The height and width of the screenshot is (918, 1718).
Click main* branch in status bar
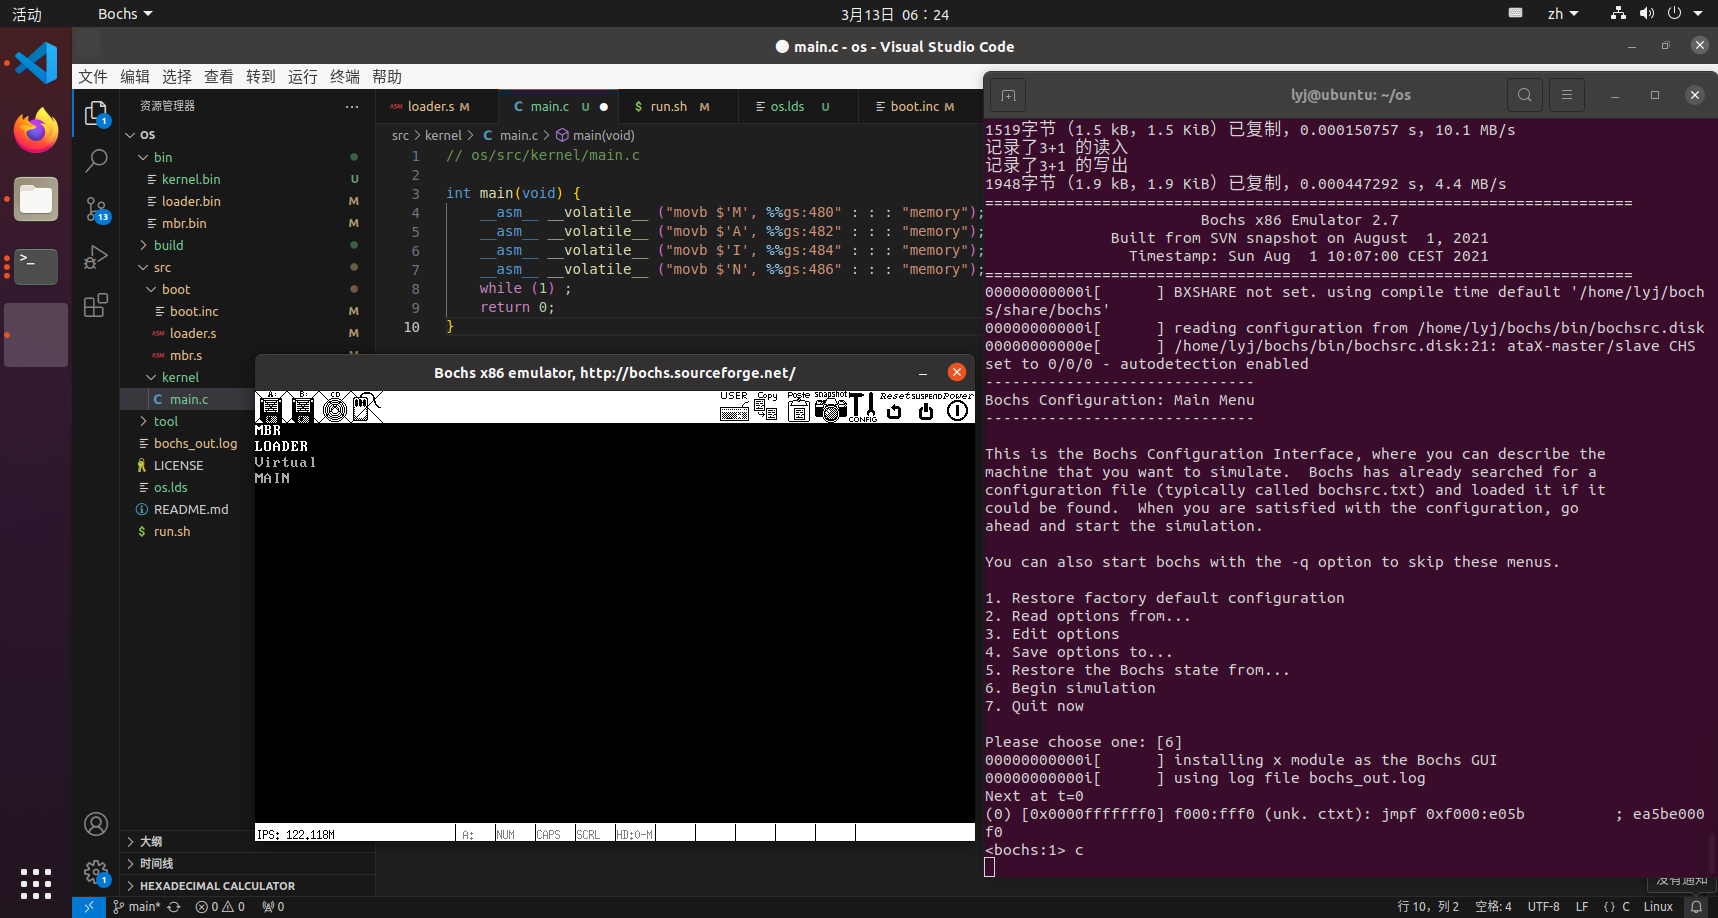(137, 907)
